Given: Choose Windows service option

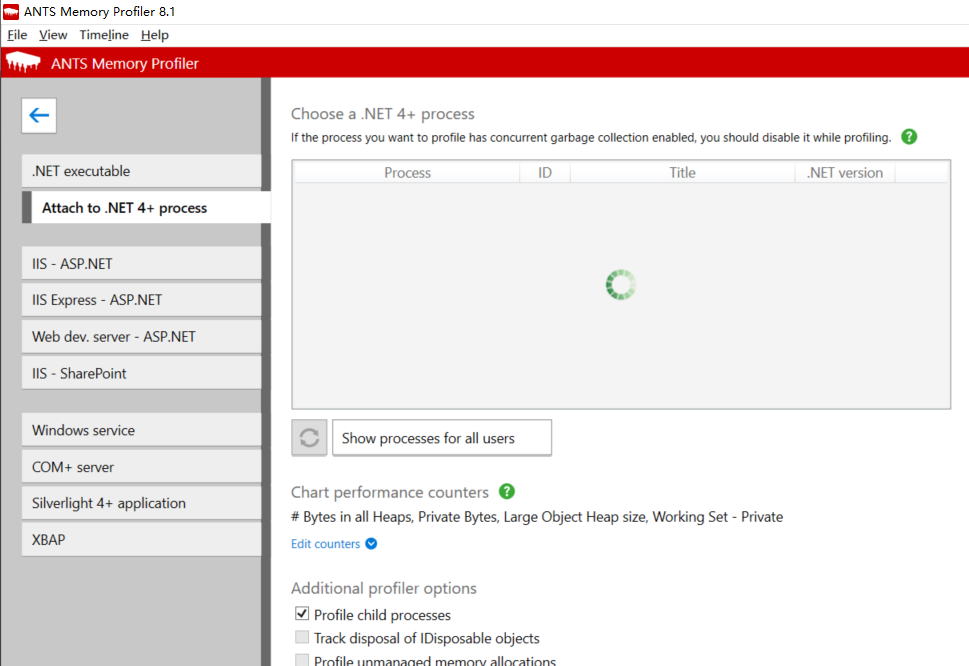Looking at the screenshot, I should [x=142, y=430].
